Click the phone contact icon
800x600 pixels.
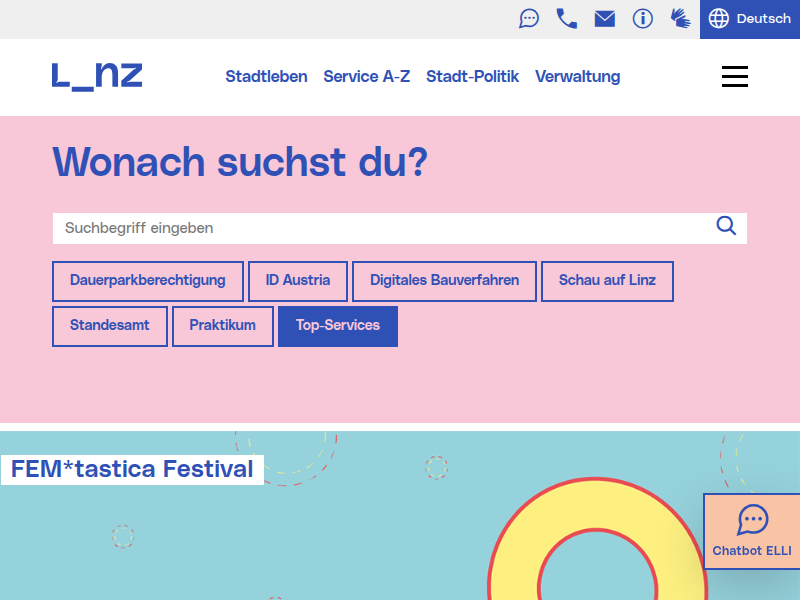click(x=566, y=19)
